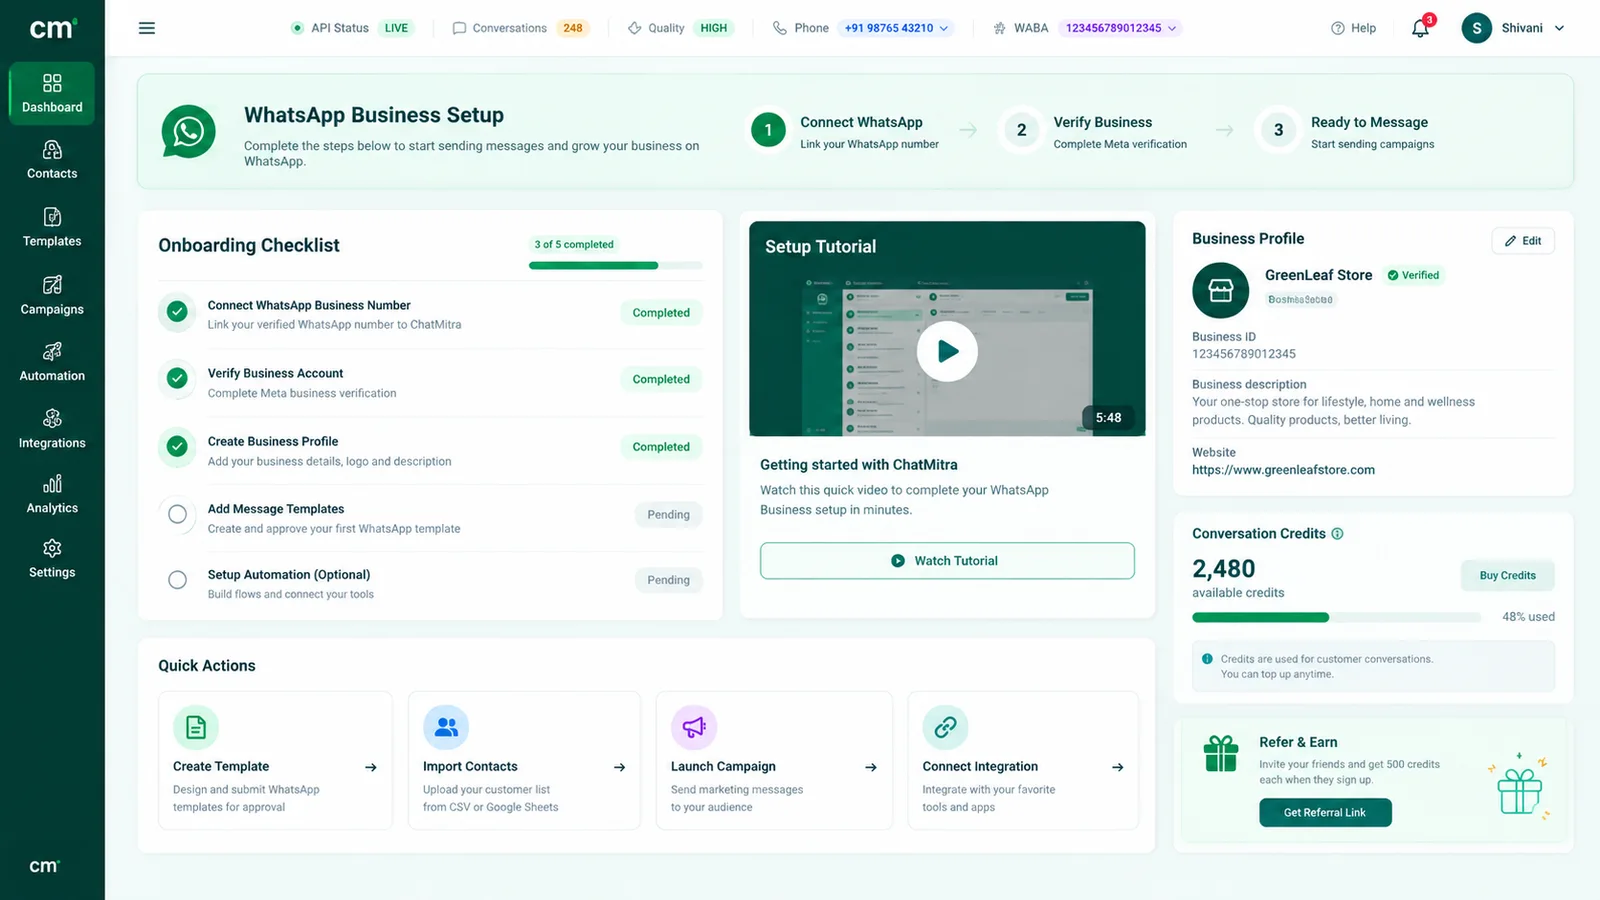
Task: Click the green gift icon in Refer & Earn
Action: click(1221, 753)
